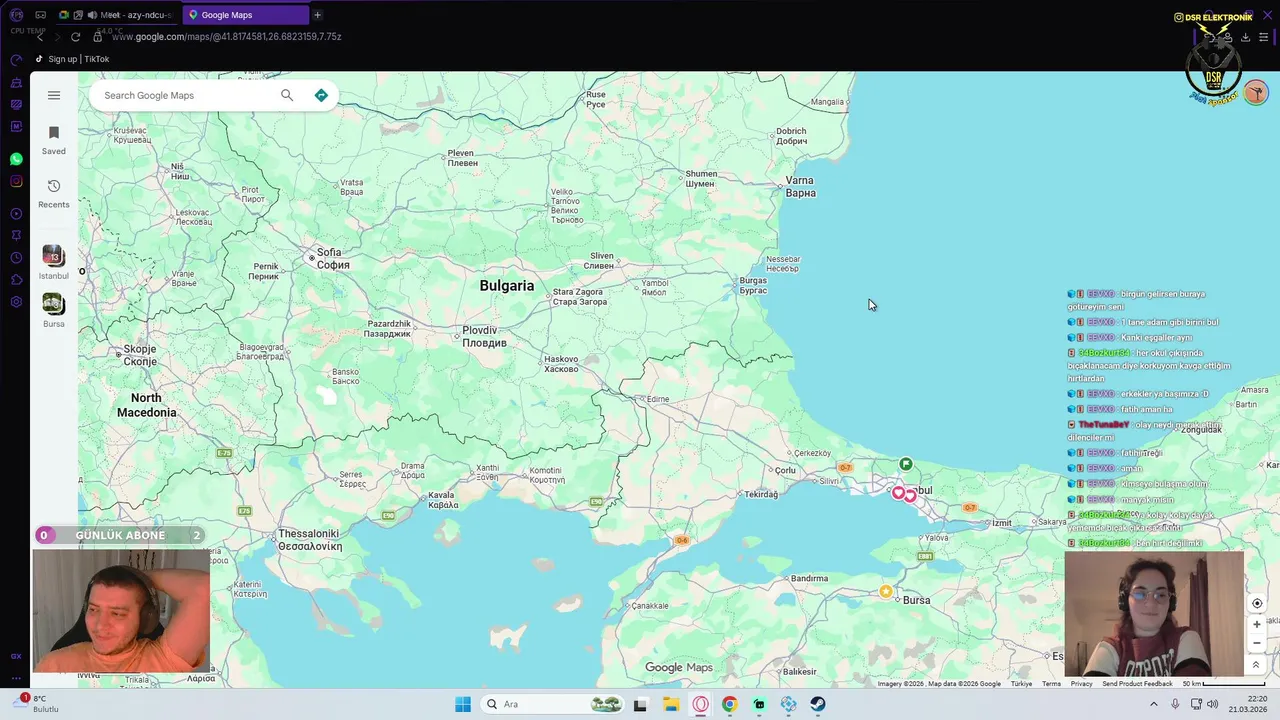Click the Edirne city label
The image size is (1280, 720).
(658, 399)
